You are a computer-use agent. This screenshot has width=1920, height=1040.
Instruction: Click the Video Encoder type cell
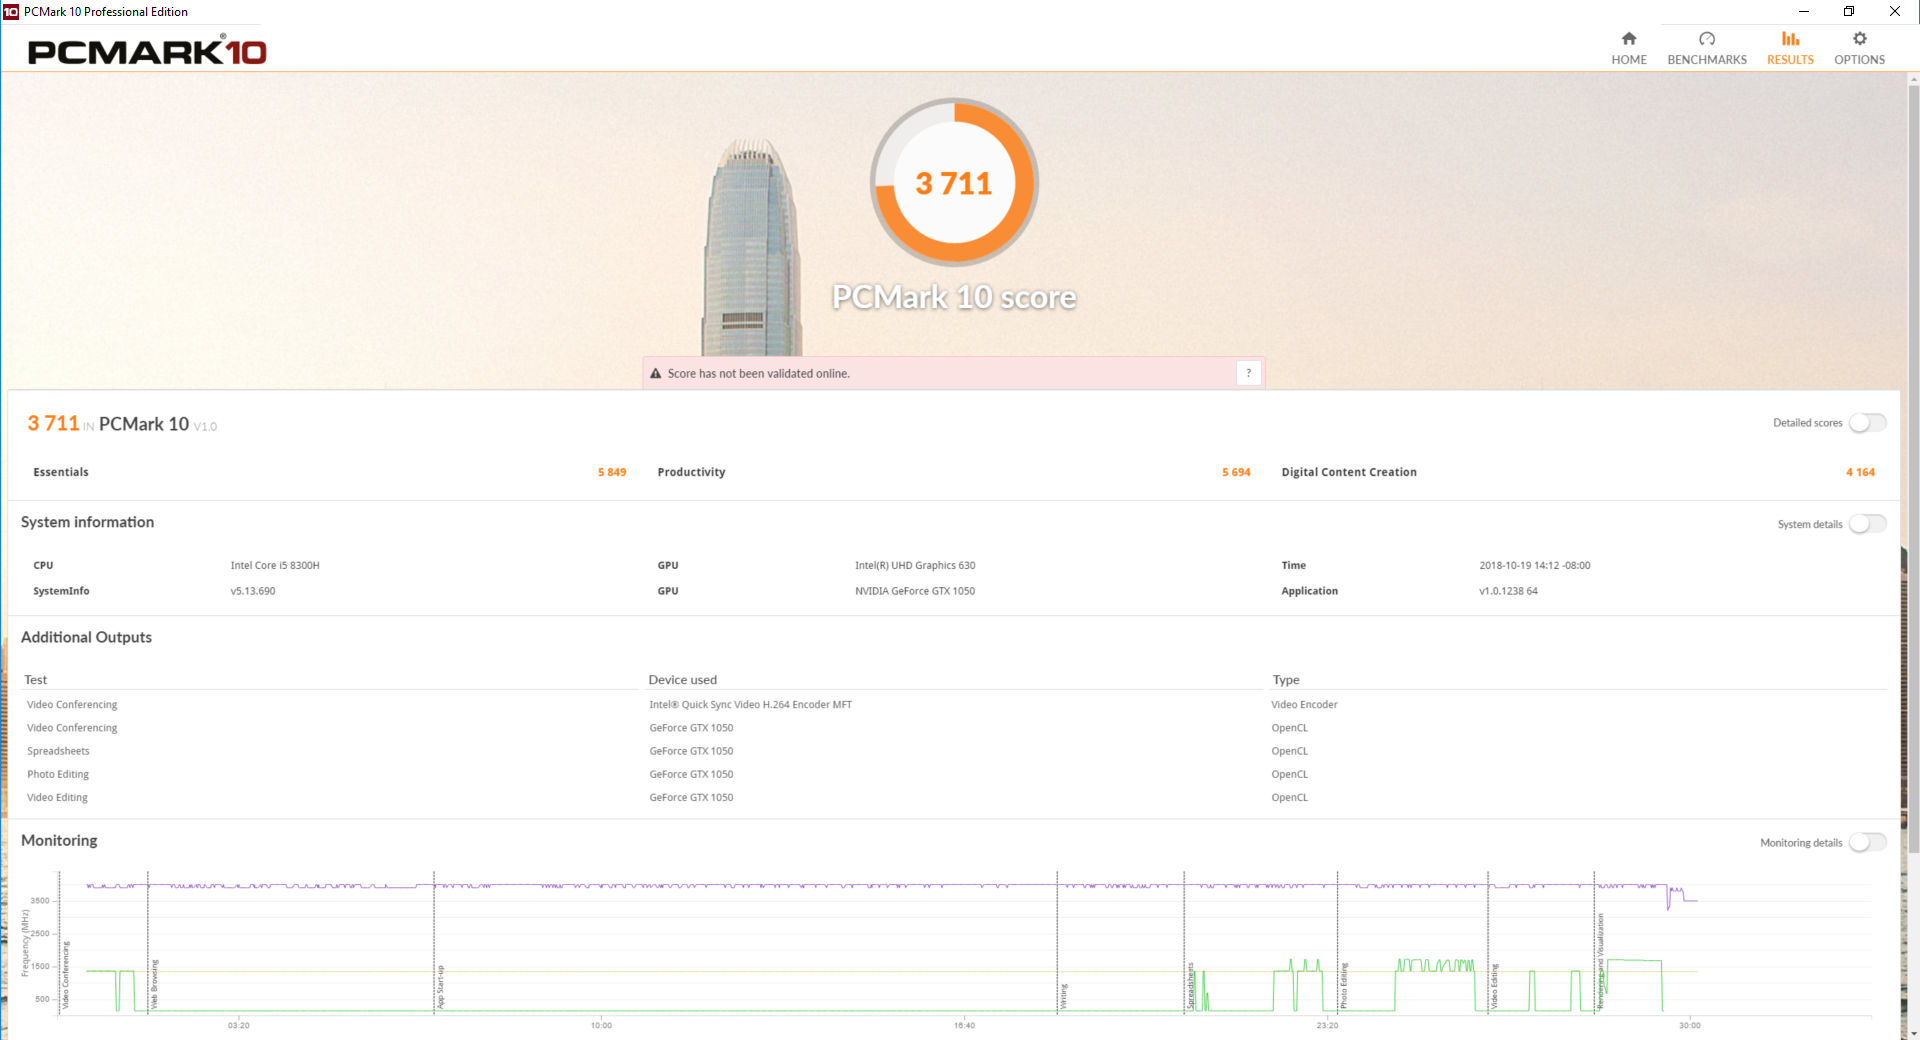coord(1304,705)
